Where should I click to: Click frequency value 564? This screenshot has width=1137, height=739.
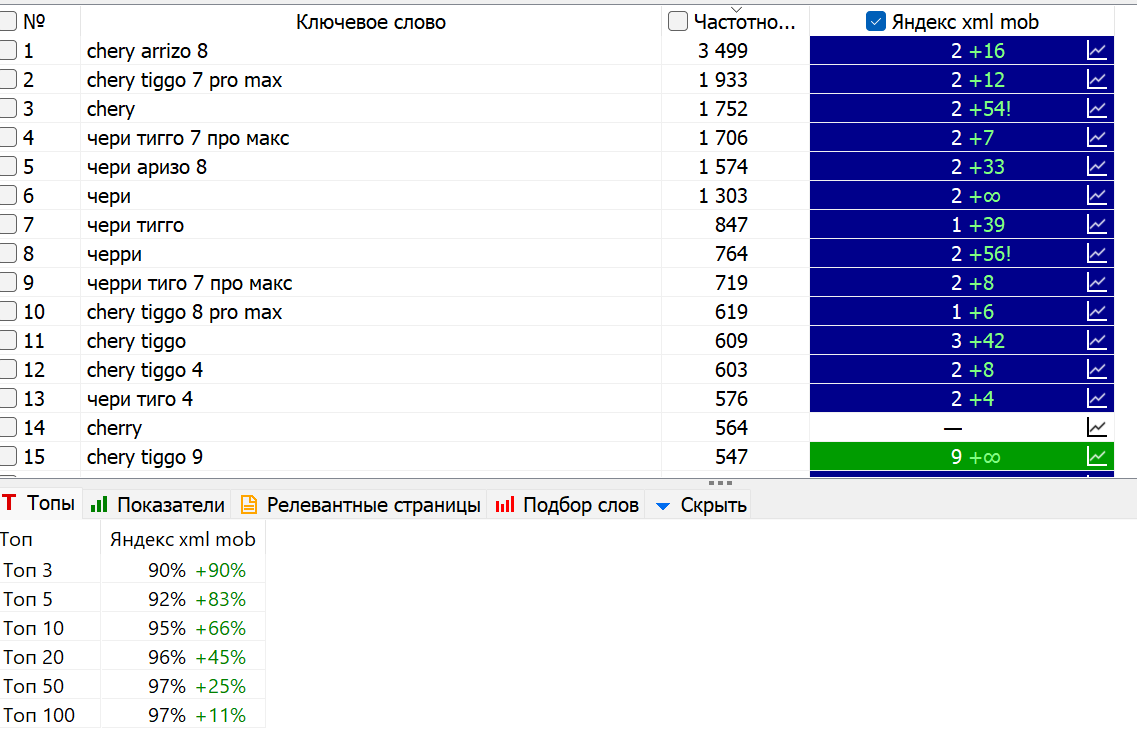point(731,428)
